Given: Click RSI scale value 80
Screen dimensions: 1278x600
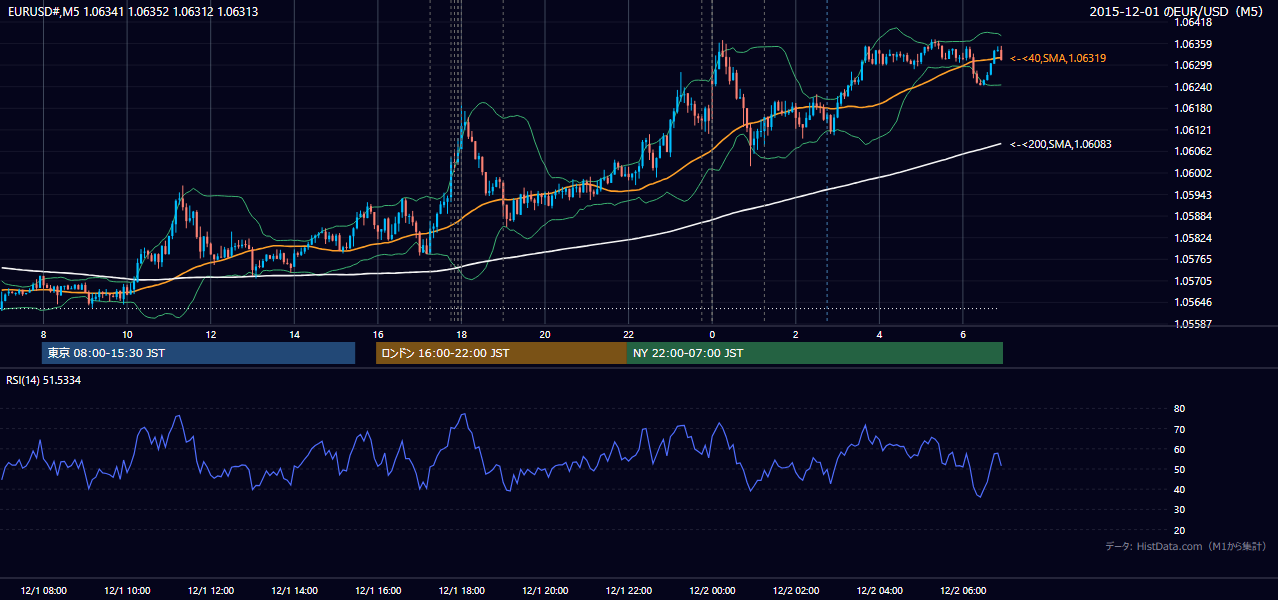Looking at the screenshot, I should 1179,409.
